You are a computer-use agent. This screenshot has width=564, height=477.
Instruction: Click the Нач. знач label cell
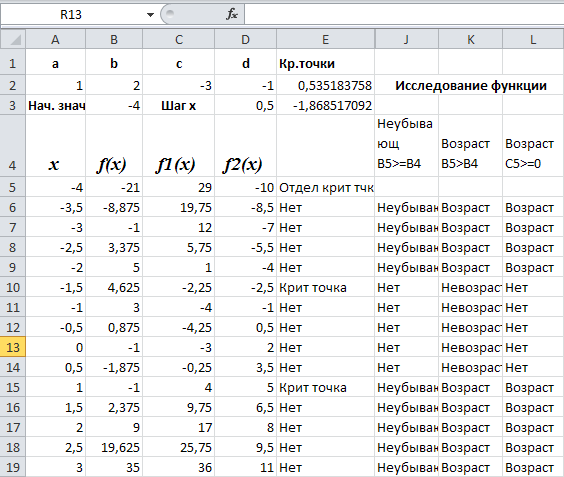click(55, 106)
